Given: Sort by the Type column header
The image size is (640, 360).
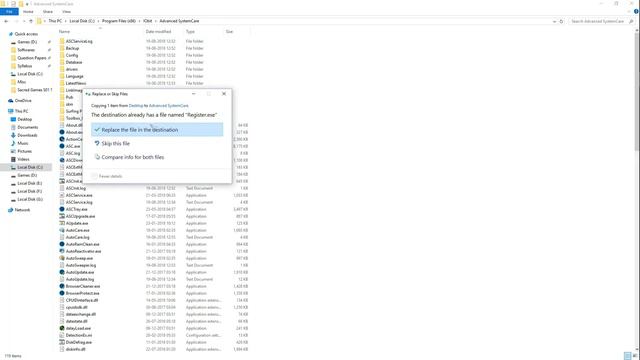Looking at the screenshot, I should [190, 31].
